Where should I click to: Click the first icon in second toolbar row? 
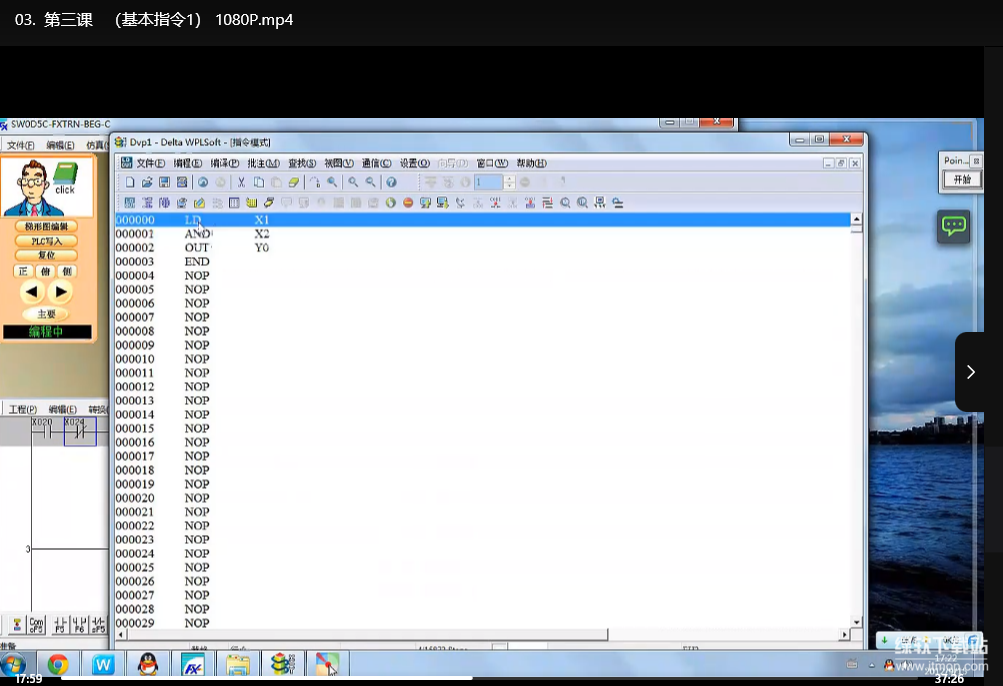130,203
